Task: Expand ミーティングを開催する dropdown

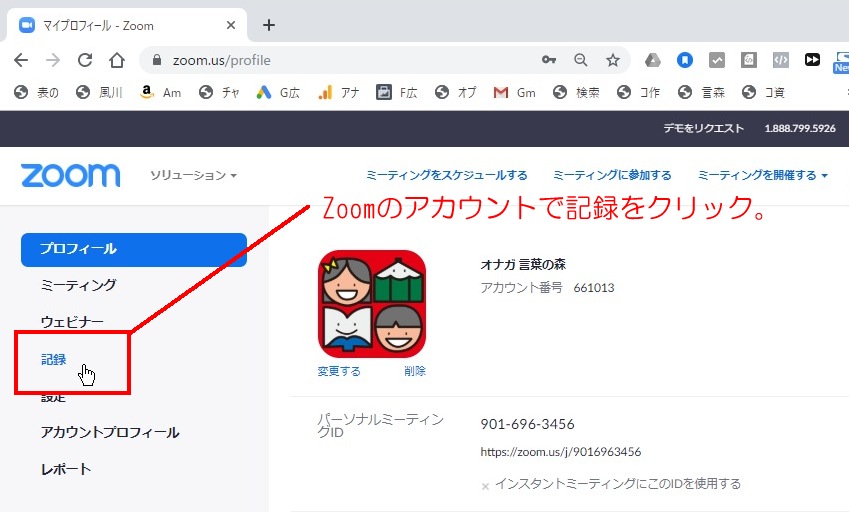Action: pyautogui.click(x=762, y=175)
